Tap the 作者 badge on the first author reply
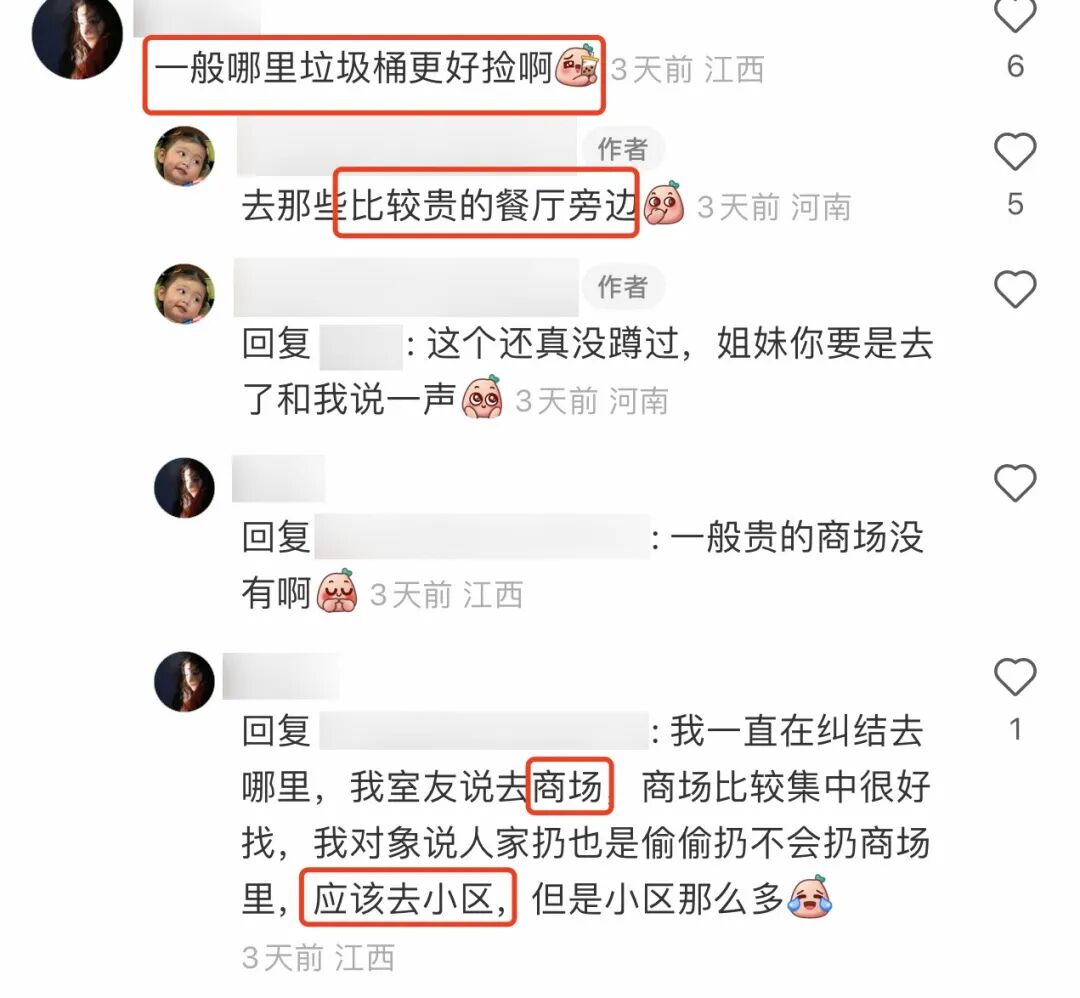Screen dimensions: 1080x998 pyautogui.click(x=622, y=149)
